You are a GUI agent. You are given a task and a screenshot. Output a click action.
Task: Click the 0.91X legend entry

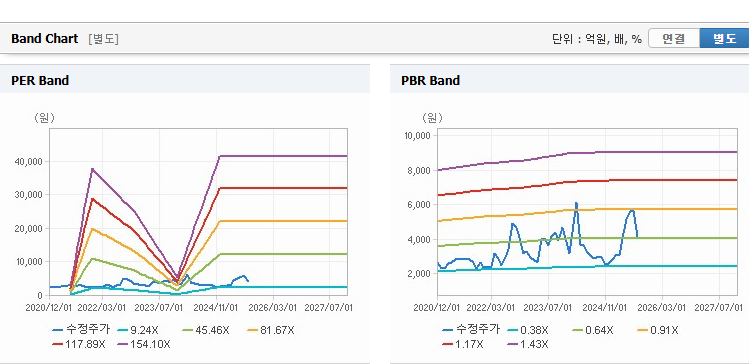[658, 330]
